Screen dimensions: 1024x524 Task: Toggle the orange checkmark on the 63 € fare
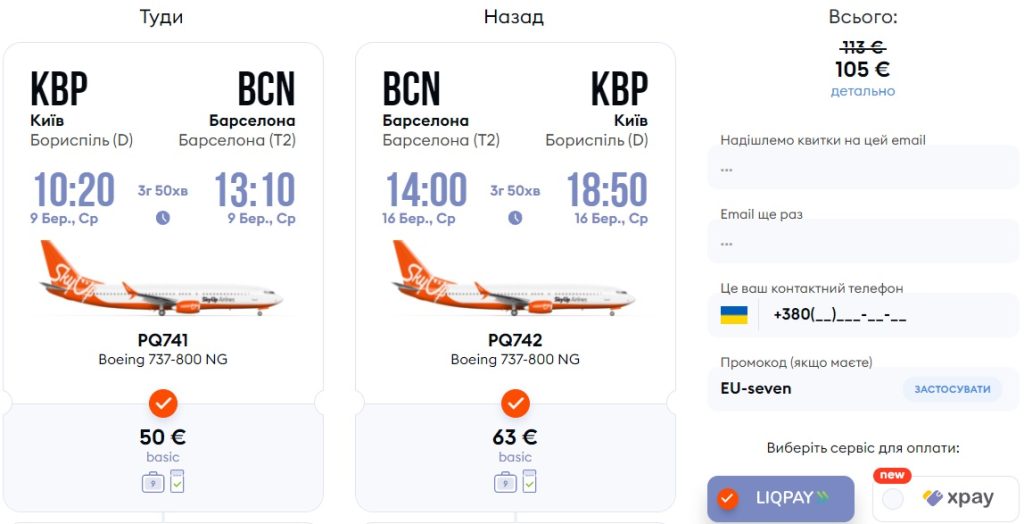point(515,403)
